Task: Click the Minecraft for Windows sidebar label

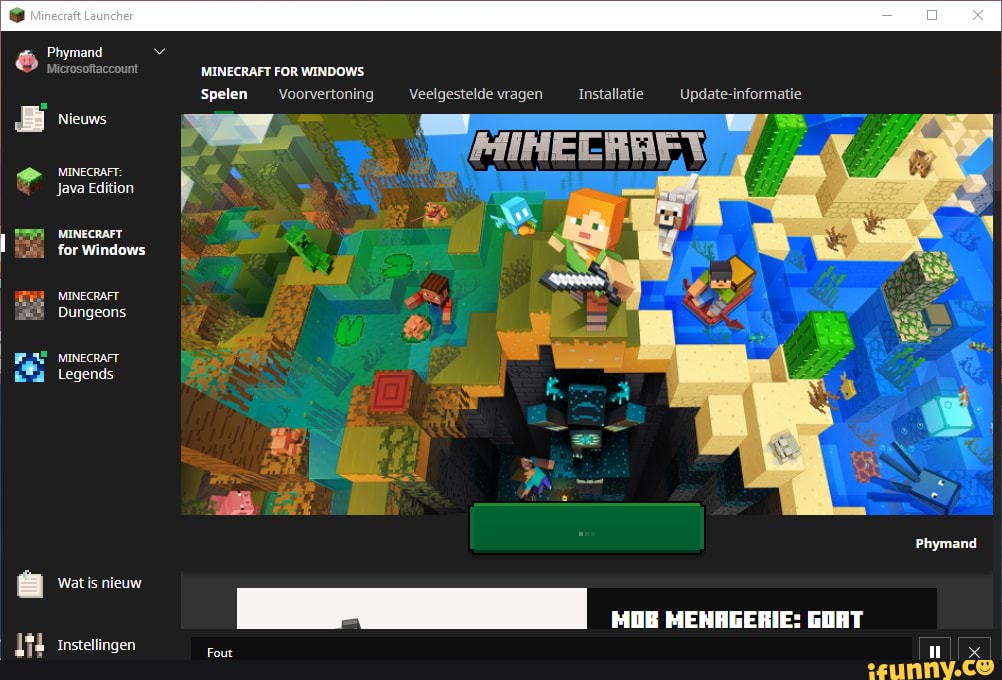Action: click(101, 243)
